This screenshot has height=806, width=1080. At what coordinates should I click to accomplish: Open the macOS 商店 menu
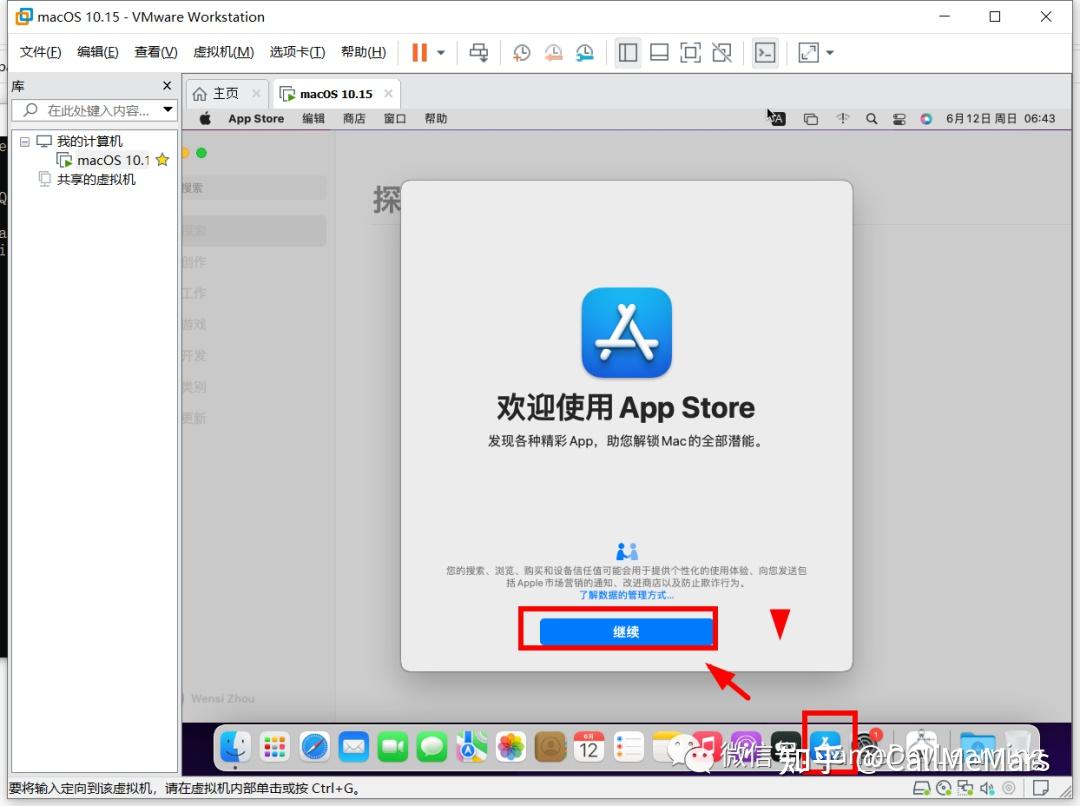354,118
